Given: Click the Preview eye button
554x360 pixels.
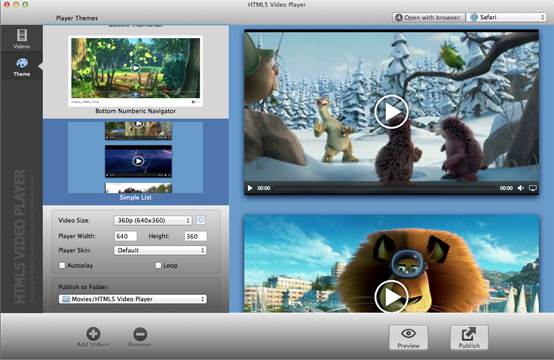Looking at the screenshot, I should 408,338.
